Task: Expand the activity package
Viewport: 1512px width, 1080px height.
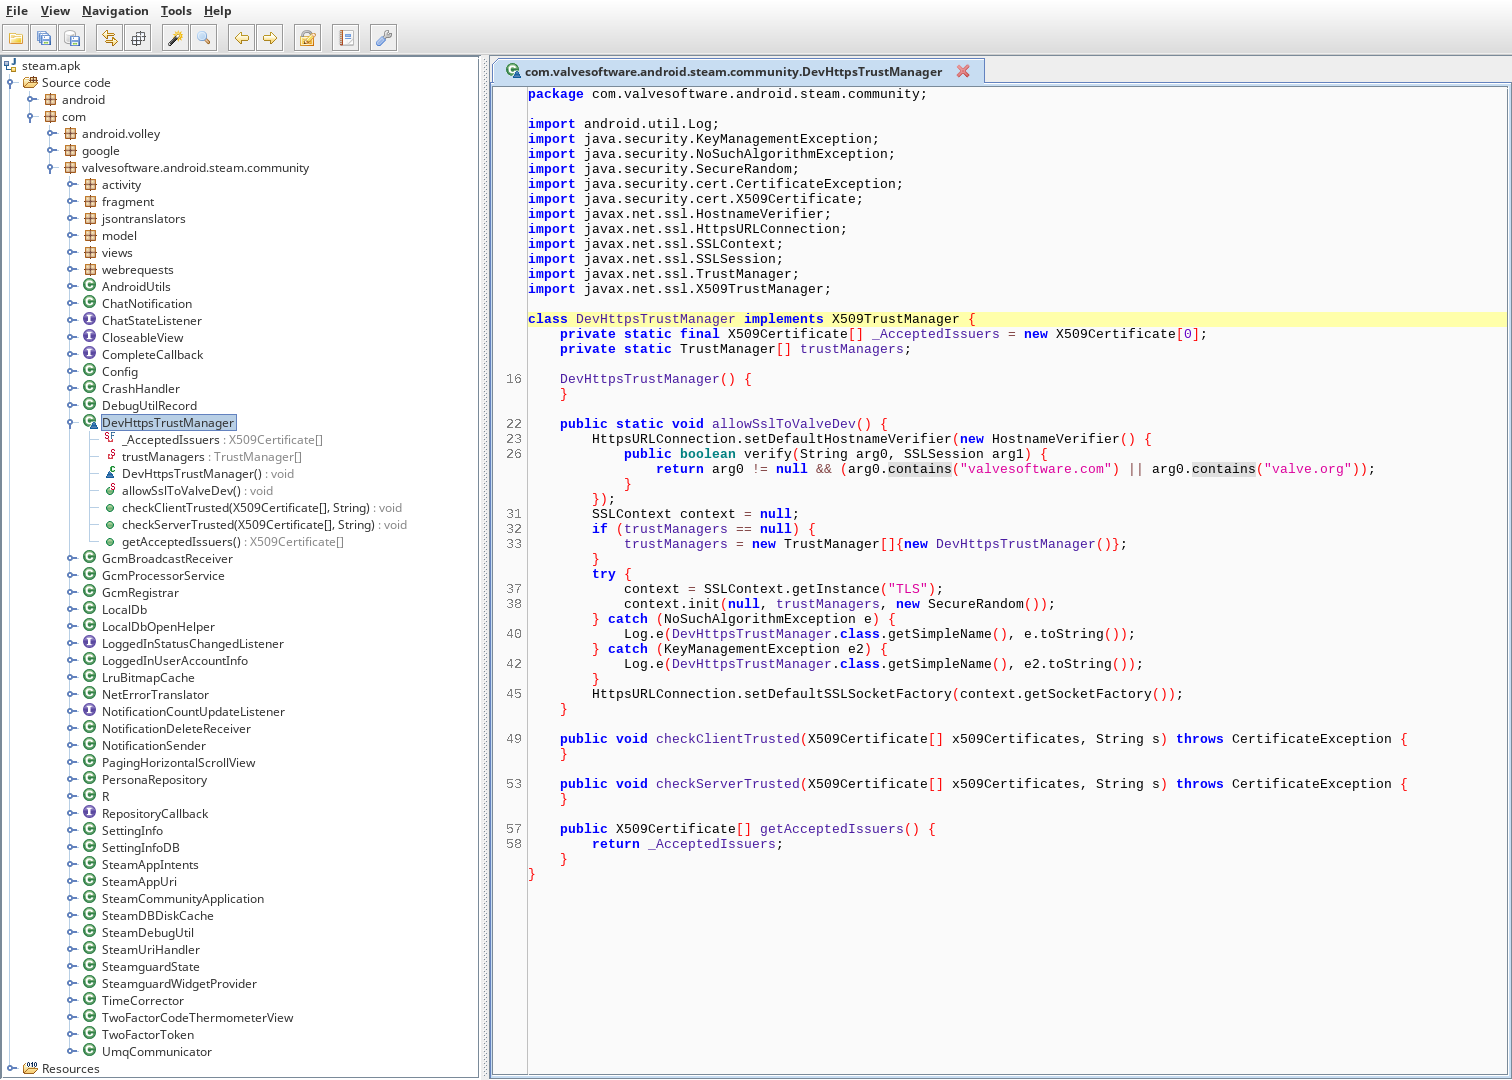Action: point(71,185)
